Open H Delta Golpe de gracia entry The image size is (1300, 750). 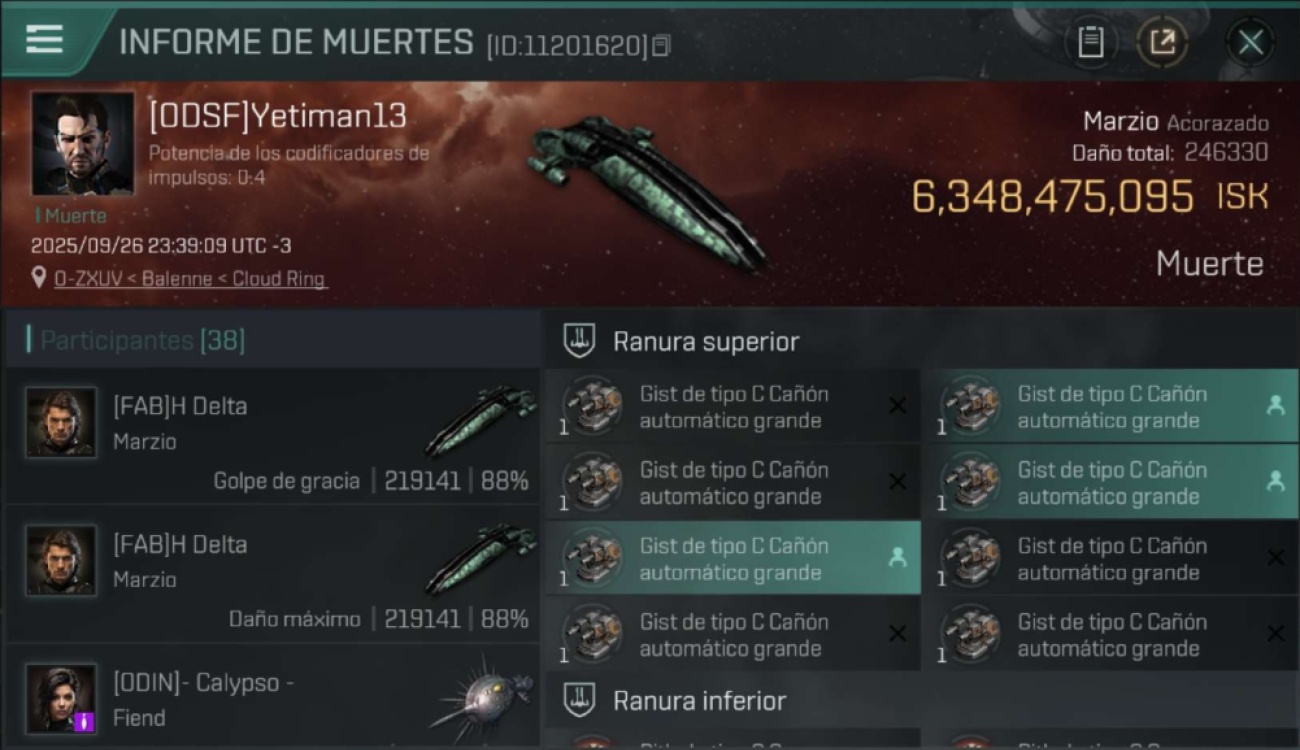tap(273, 436)
